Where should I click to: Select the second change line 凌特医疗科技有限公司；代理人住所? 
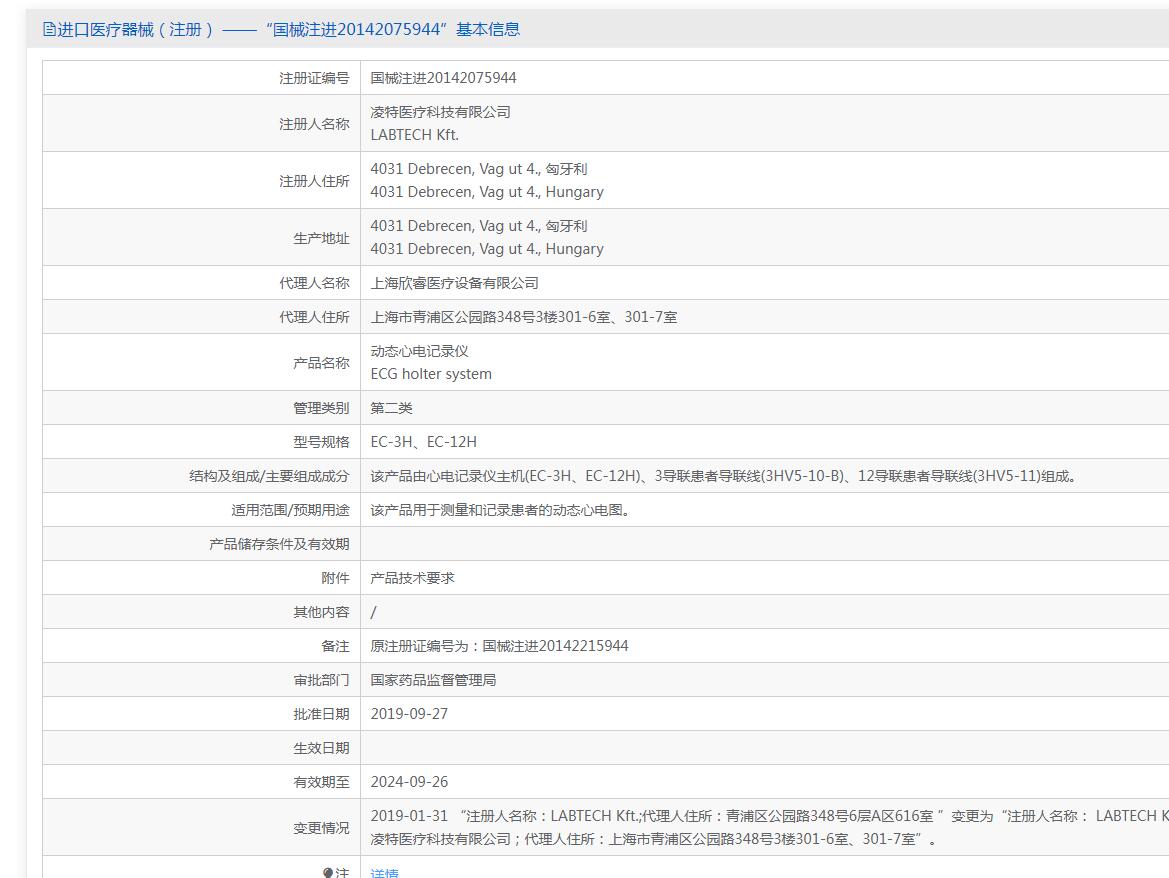pos(654,839)
